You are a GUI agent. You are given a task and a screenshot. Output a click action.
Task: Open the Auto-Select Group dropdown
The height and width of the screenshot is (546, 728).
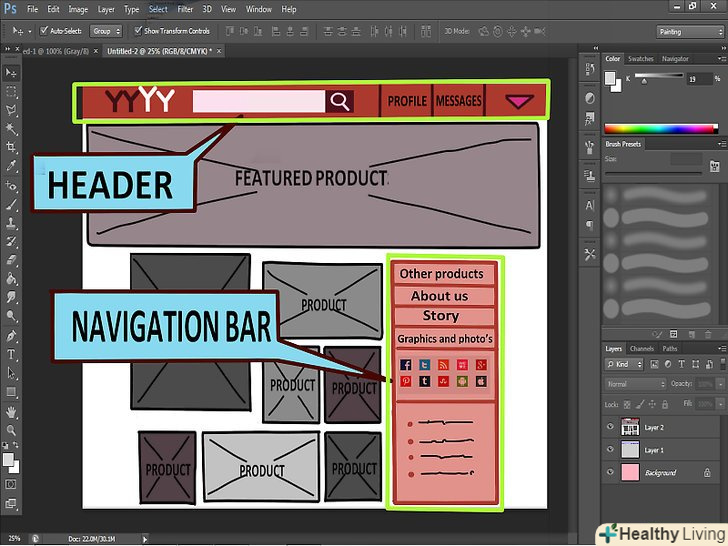pyautogui.click(x=105, y=31)
